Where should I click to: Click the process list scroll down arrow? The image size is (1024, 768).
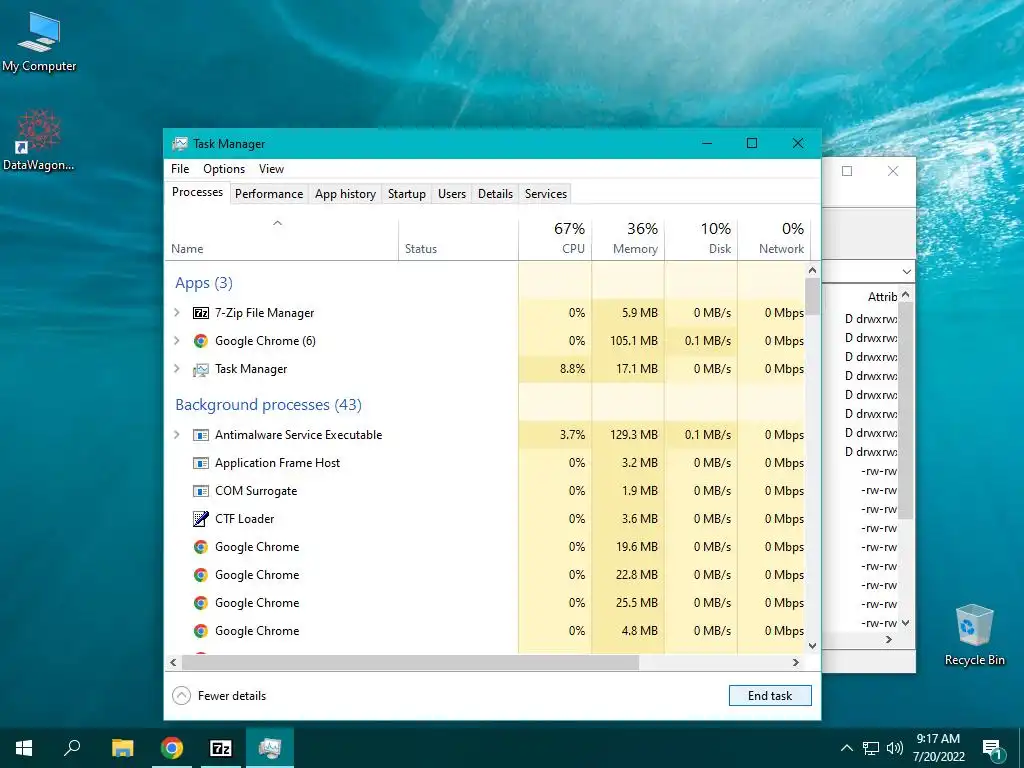coord(812,646)
